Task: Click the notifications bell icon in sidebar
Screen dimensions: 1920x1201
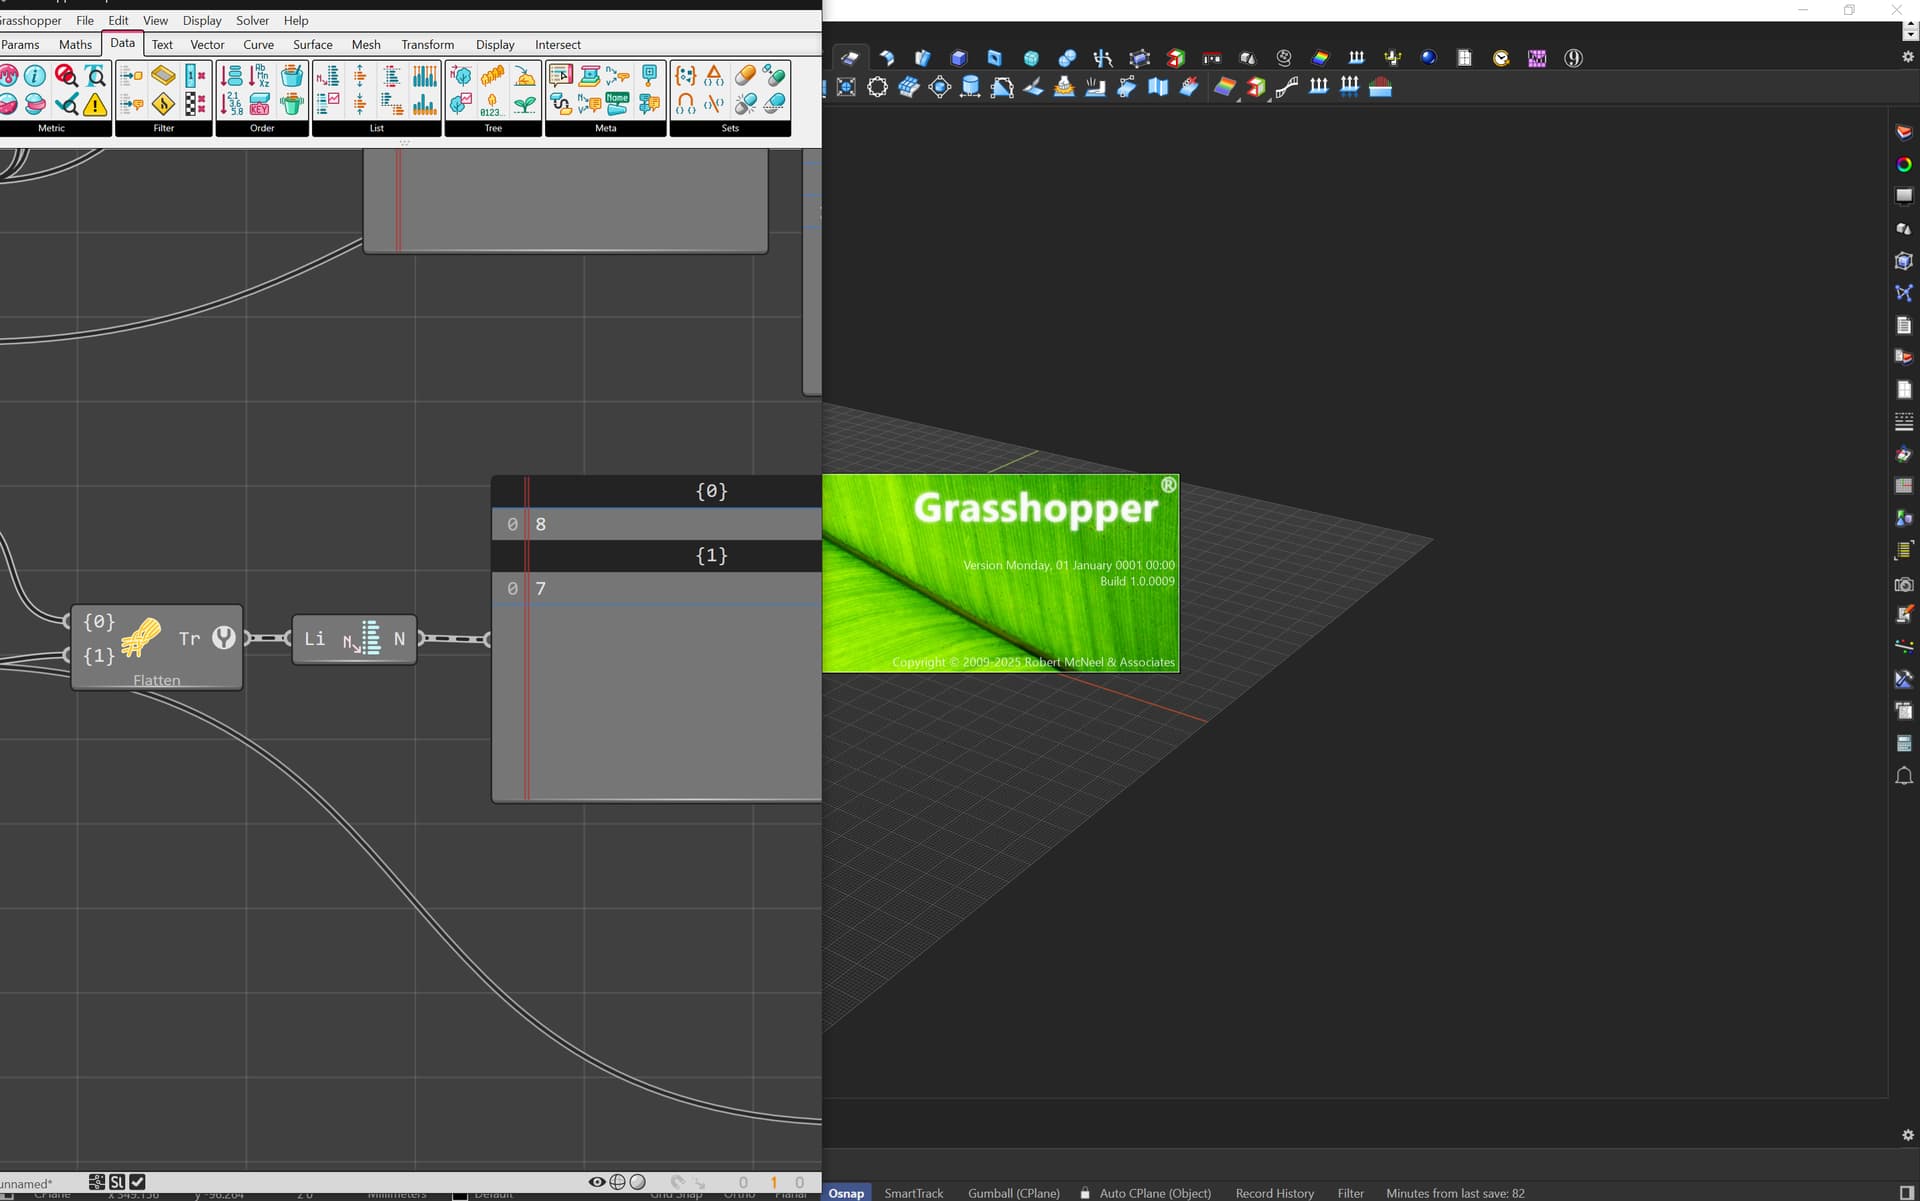Action: 1904,776
